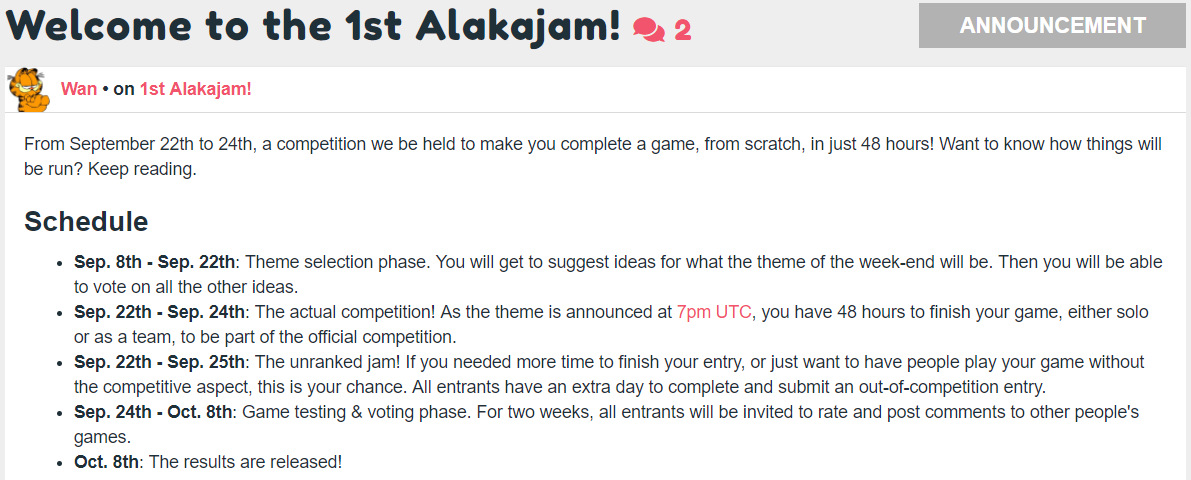Click the standalone bold Oct. 8th date

click(x=107, y=461)
